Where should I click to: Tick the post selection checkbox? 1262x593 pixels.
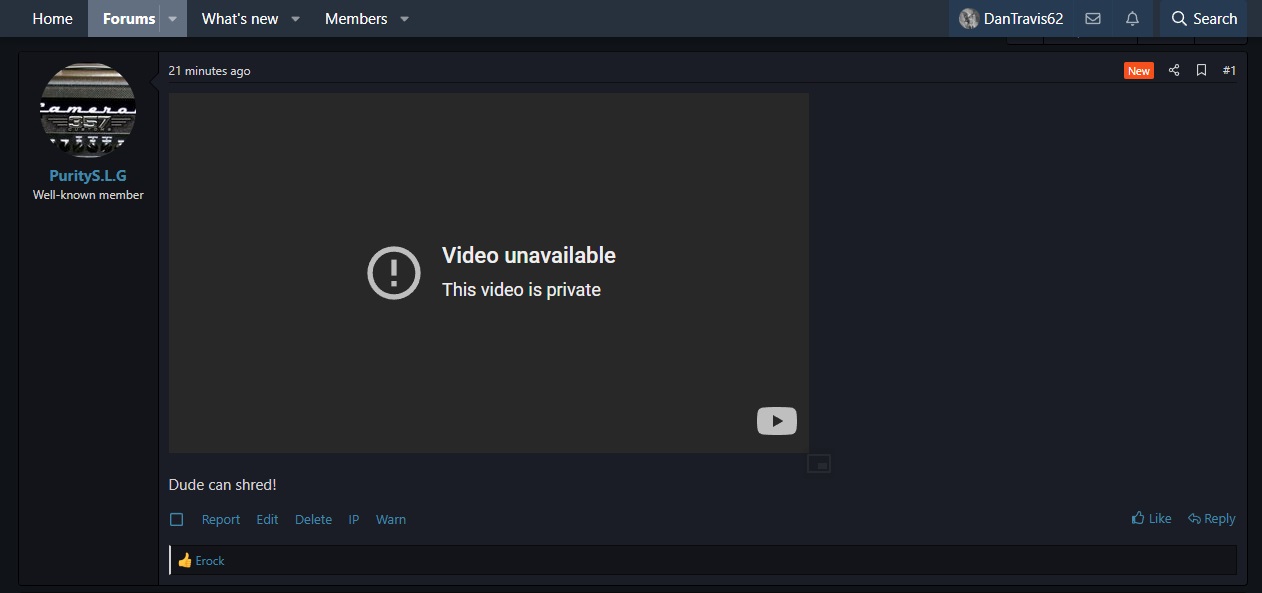[177, 519]
